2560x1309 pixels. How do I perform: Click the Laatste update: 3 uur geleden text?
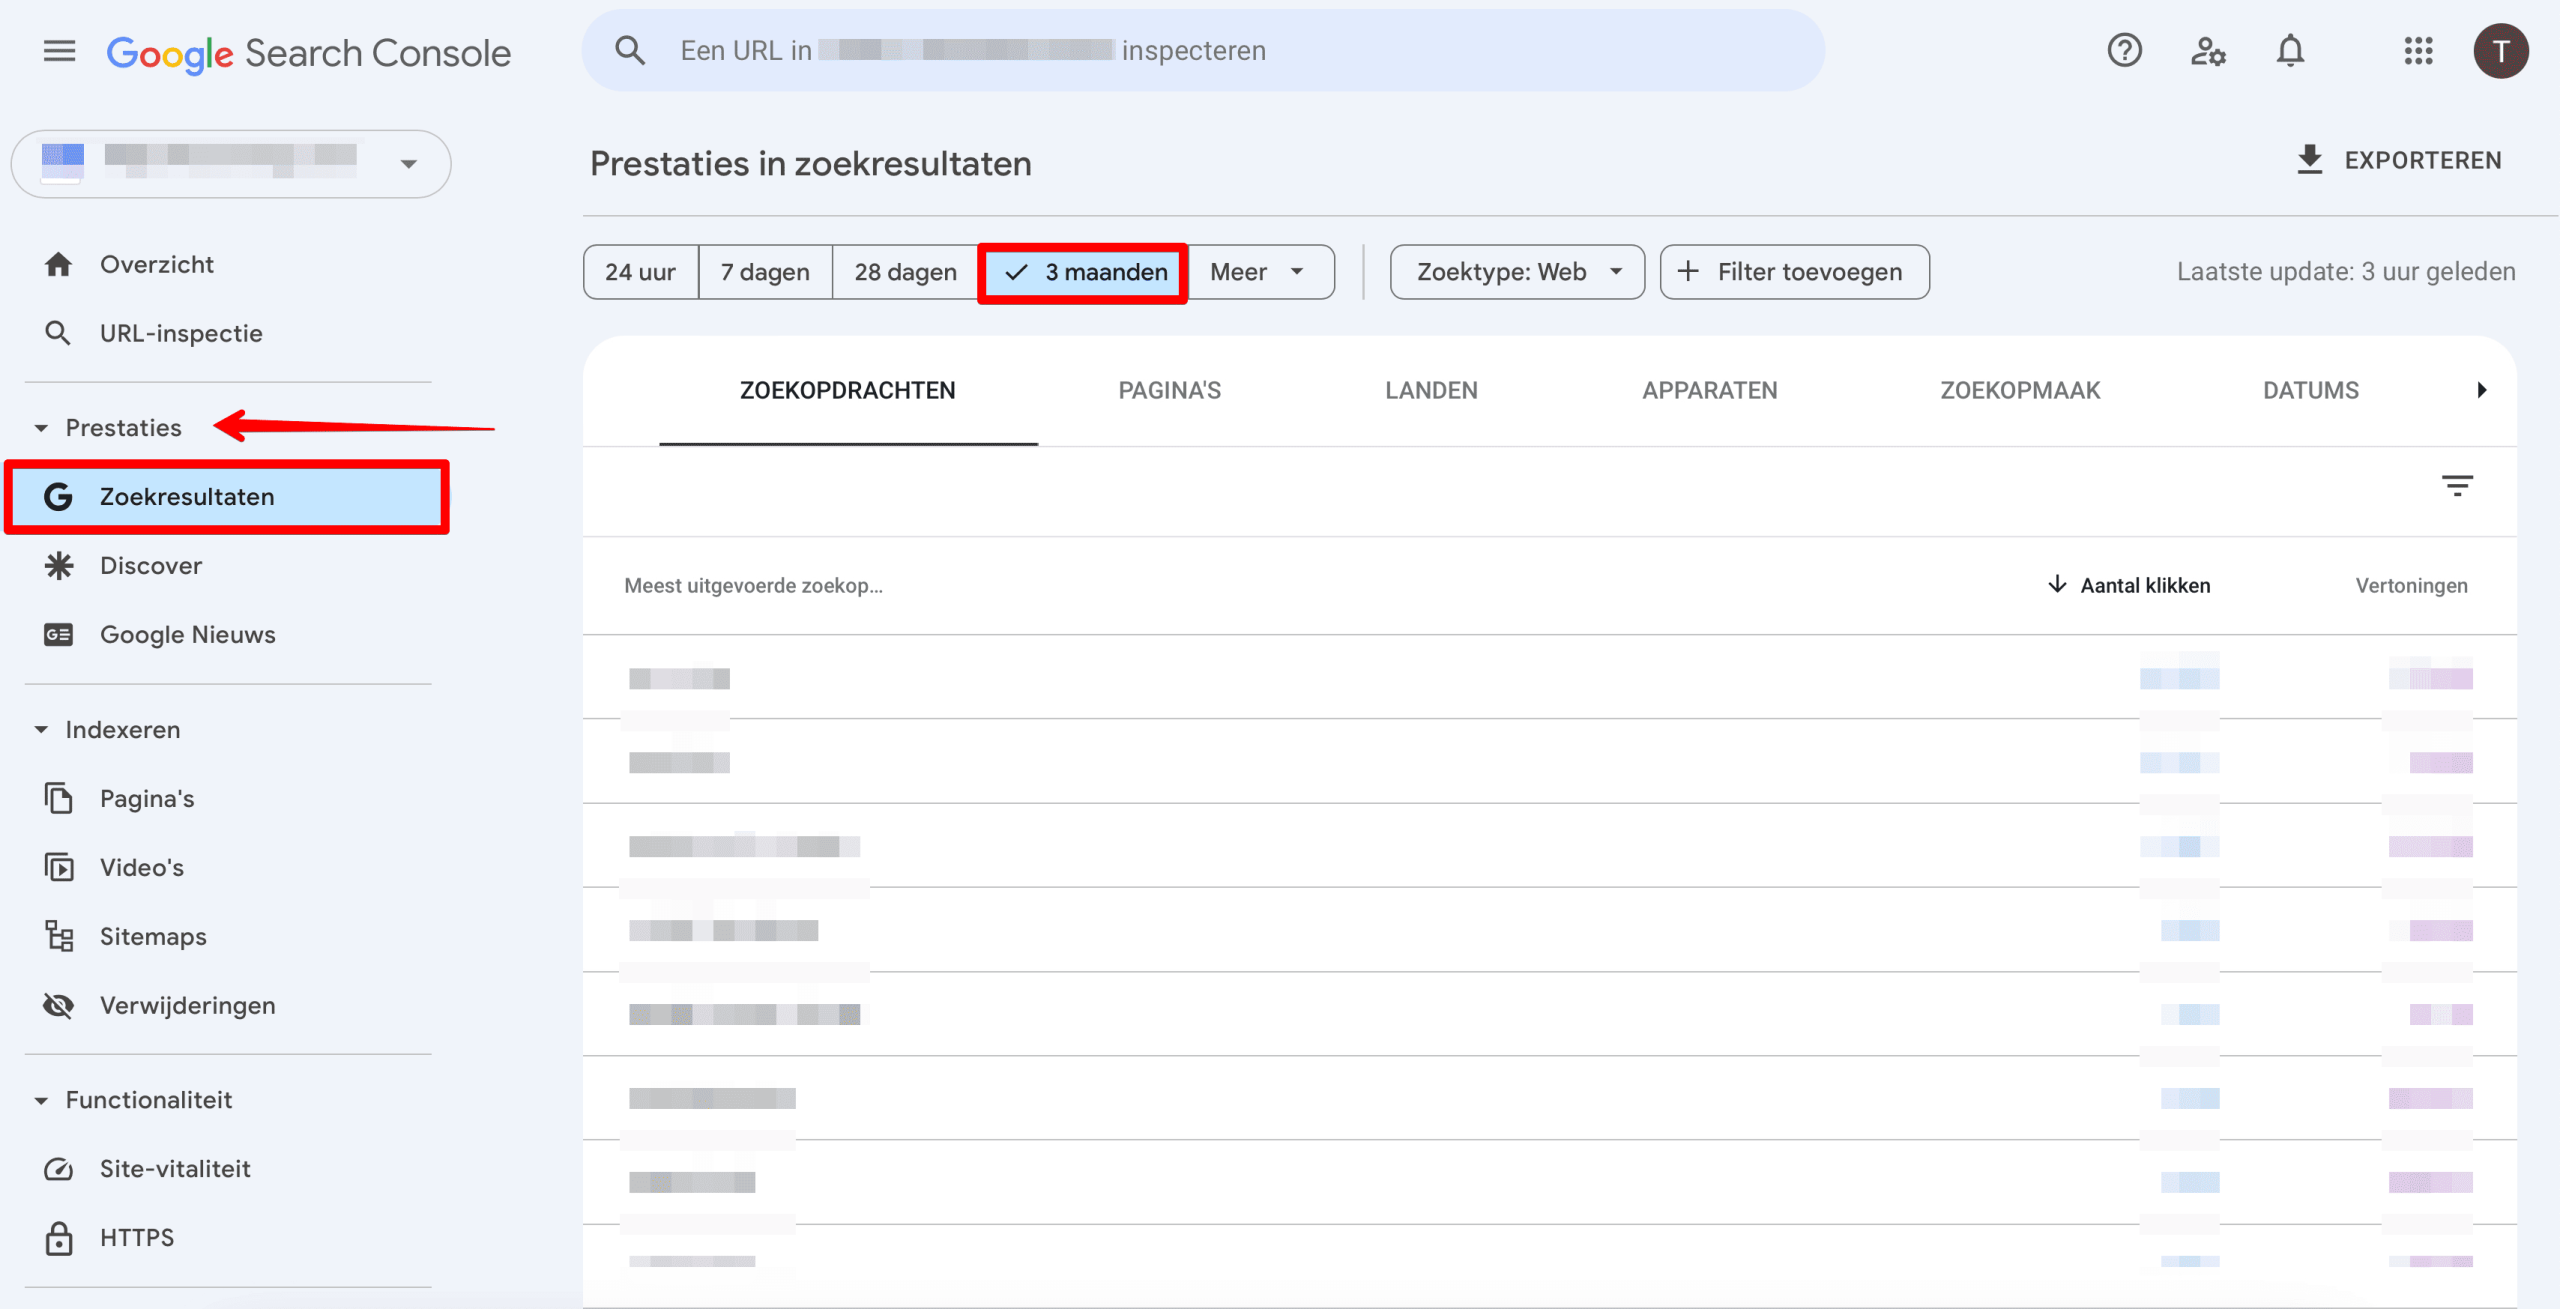[2346, 271]
